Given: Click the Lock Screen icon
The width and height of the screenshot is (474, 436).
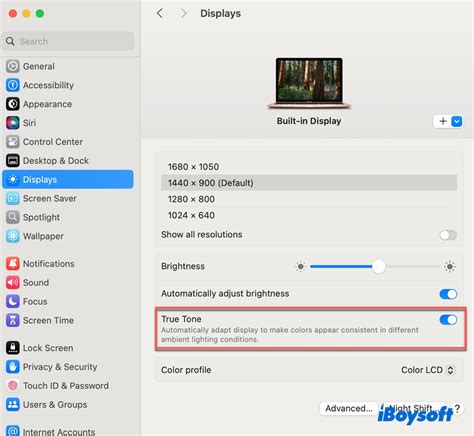Looking at the screenshot, I should click(x=13, y=348).
